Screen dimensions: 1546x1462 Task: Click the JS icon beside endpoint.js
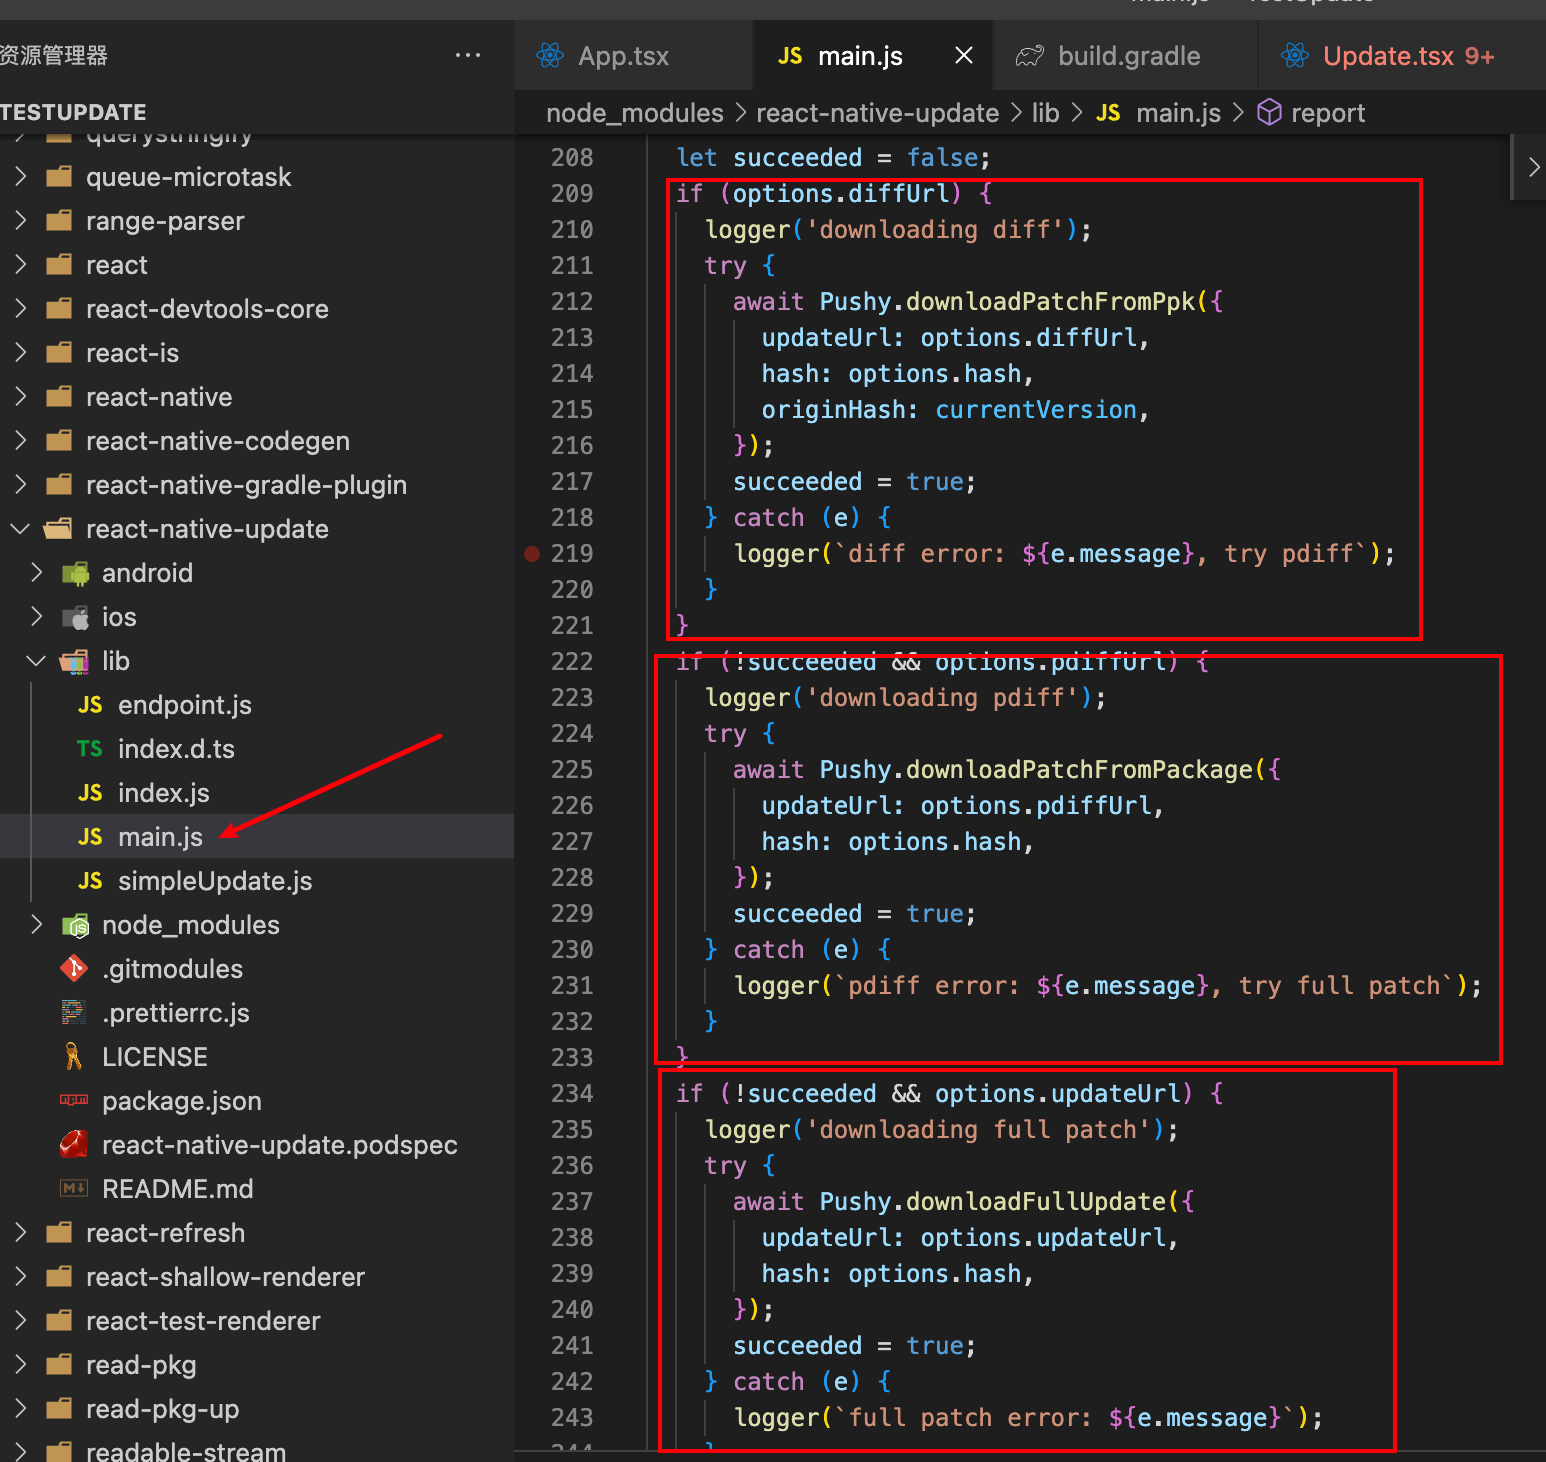[x=90, y=705]
